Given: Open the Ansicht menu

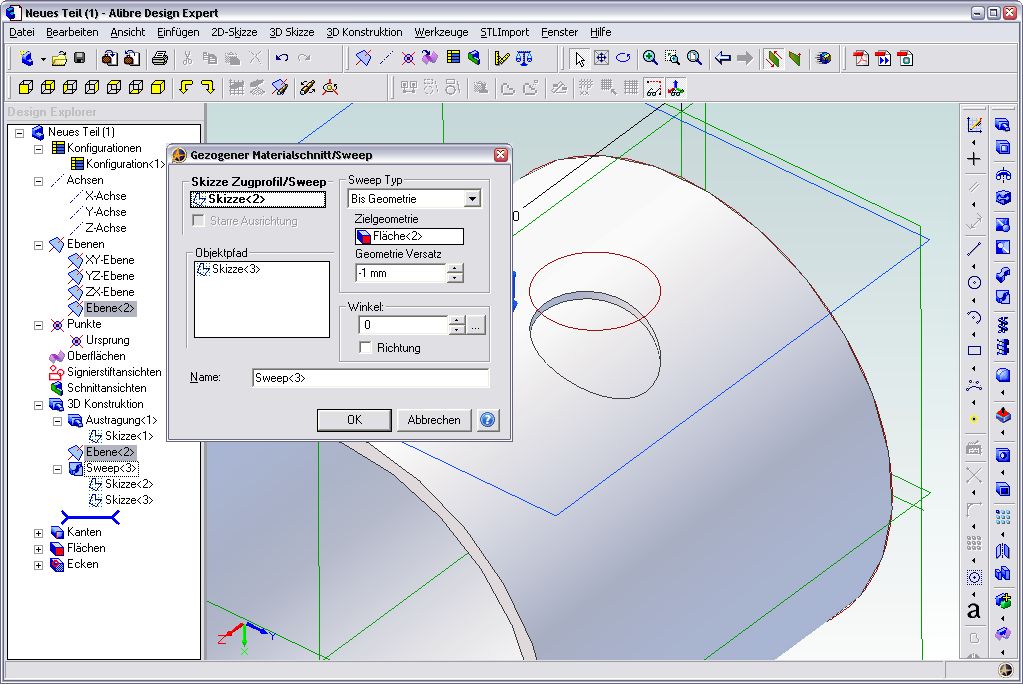Looking at the screenshot, I should click(128, 32).
